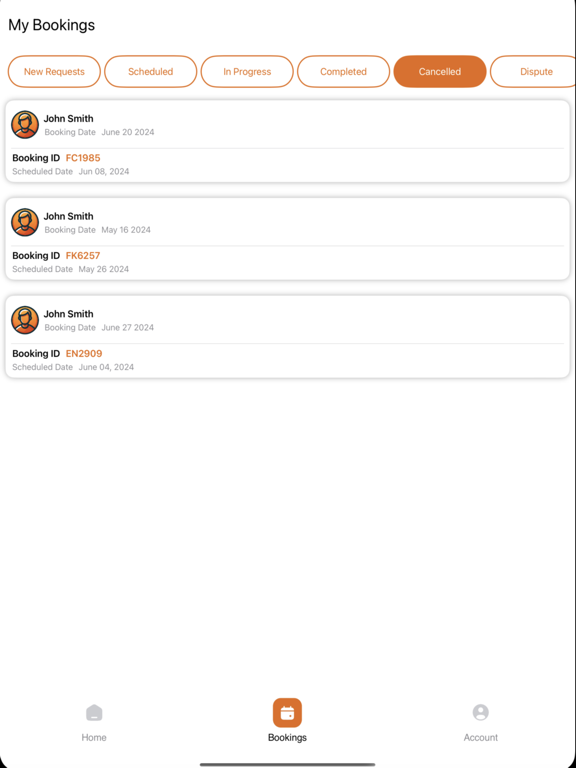Image resolution: width=576 pixels, height=768 pixels.
Task: Open booking ID FC1985 link
Action: point(83,158)
